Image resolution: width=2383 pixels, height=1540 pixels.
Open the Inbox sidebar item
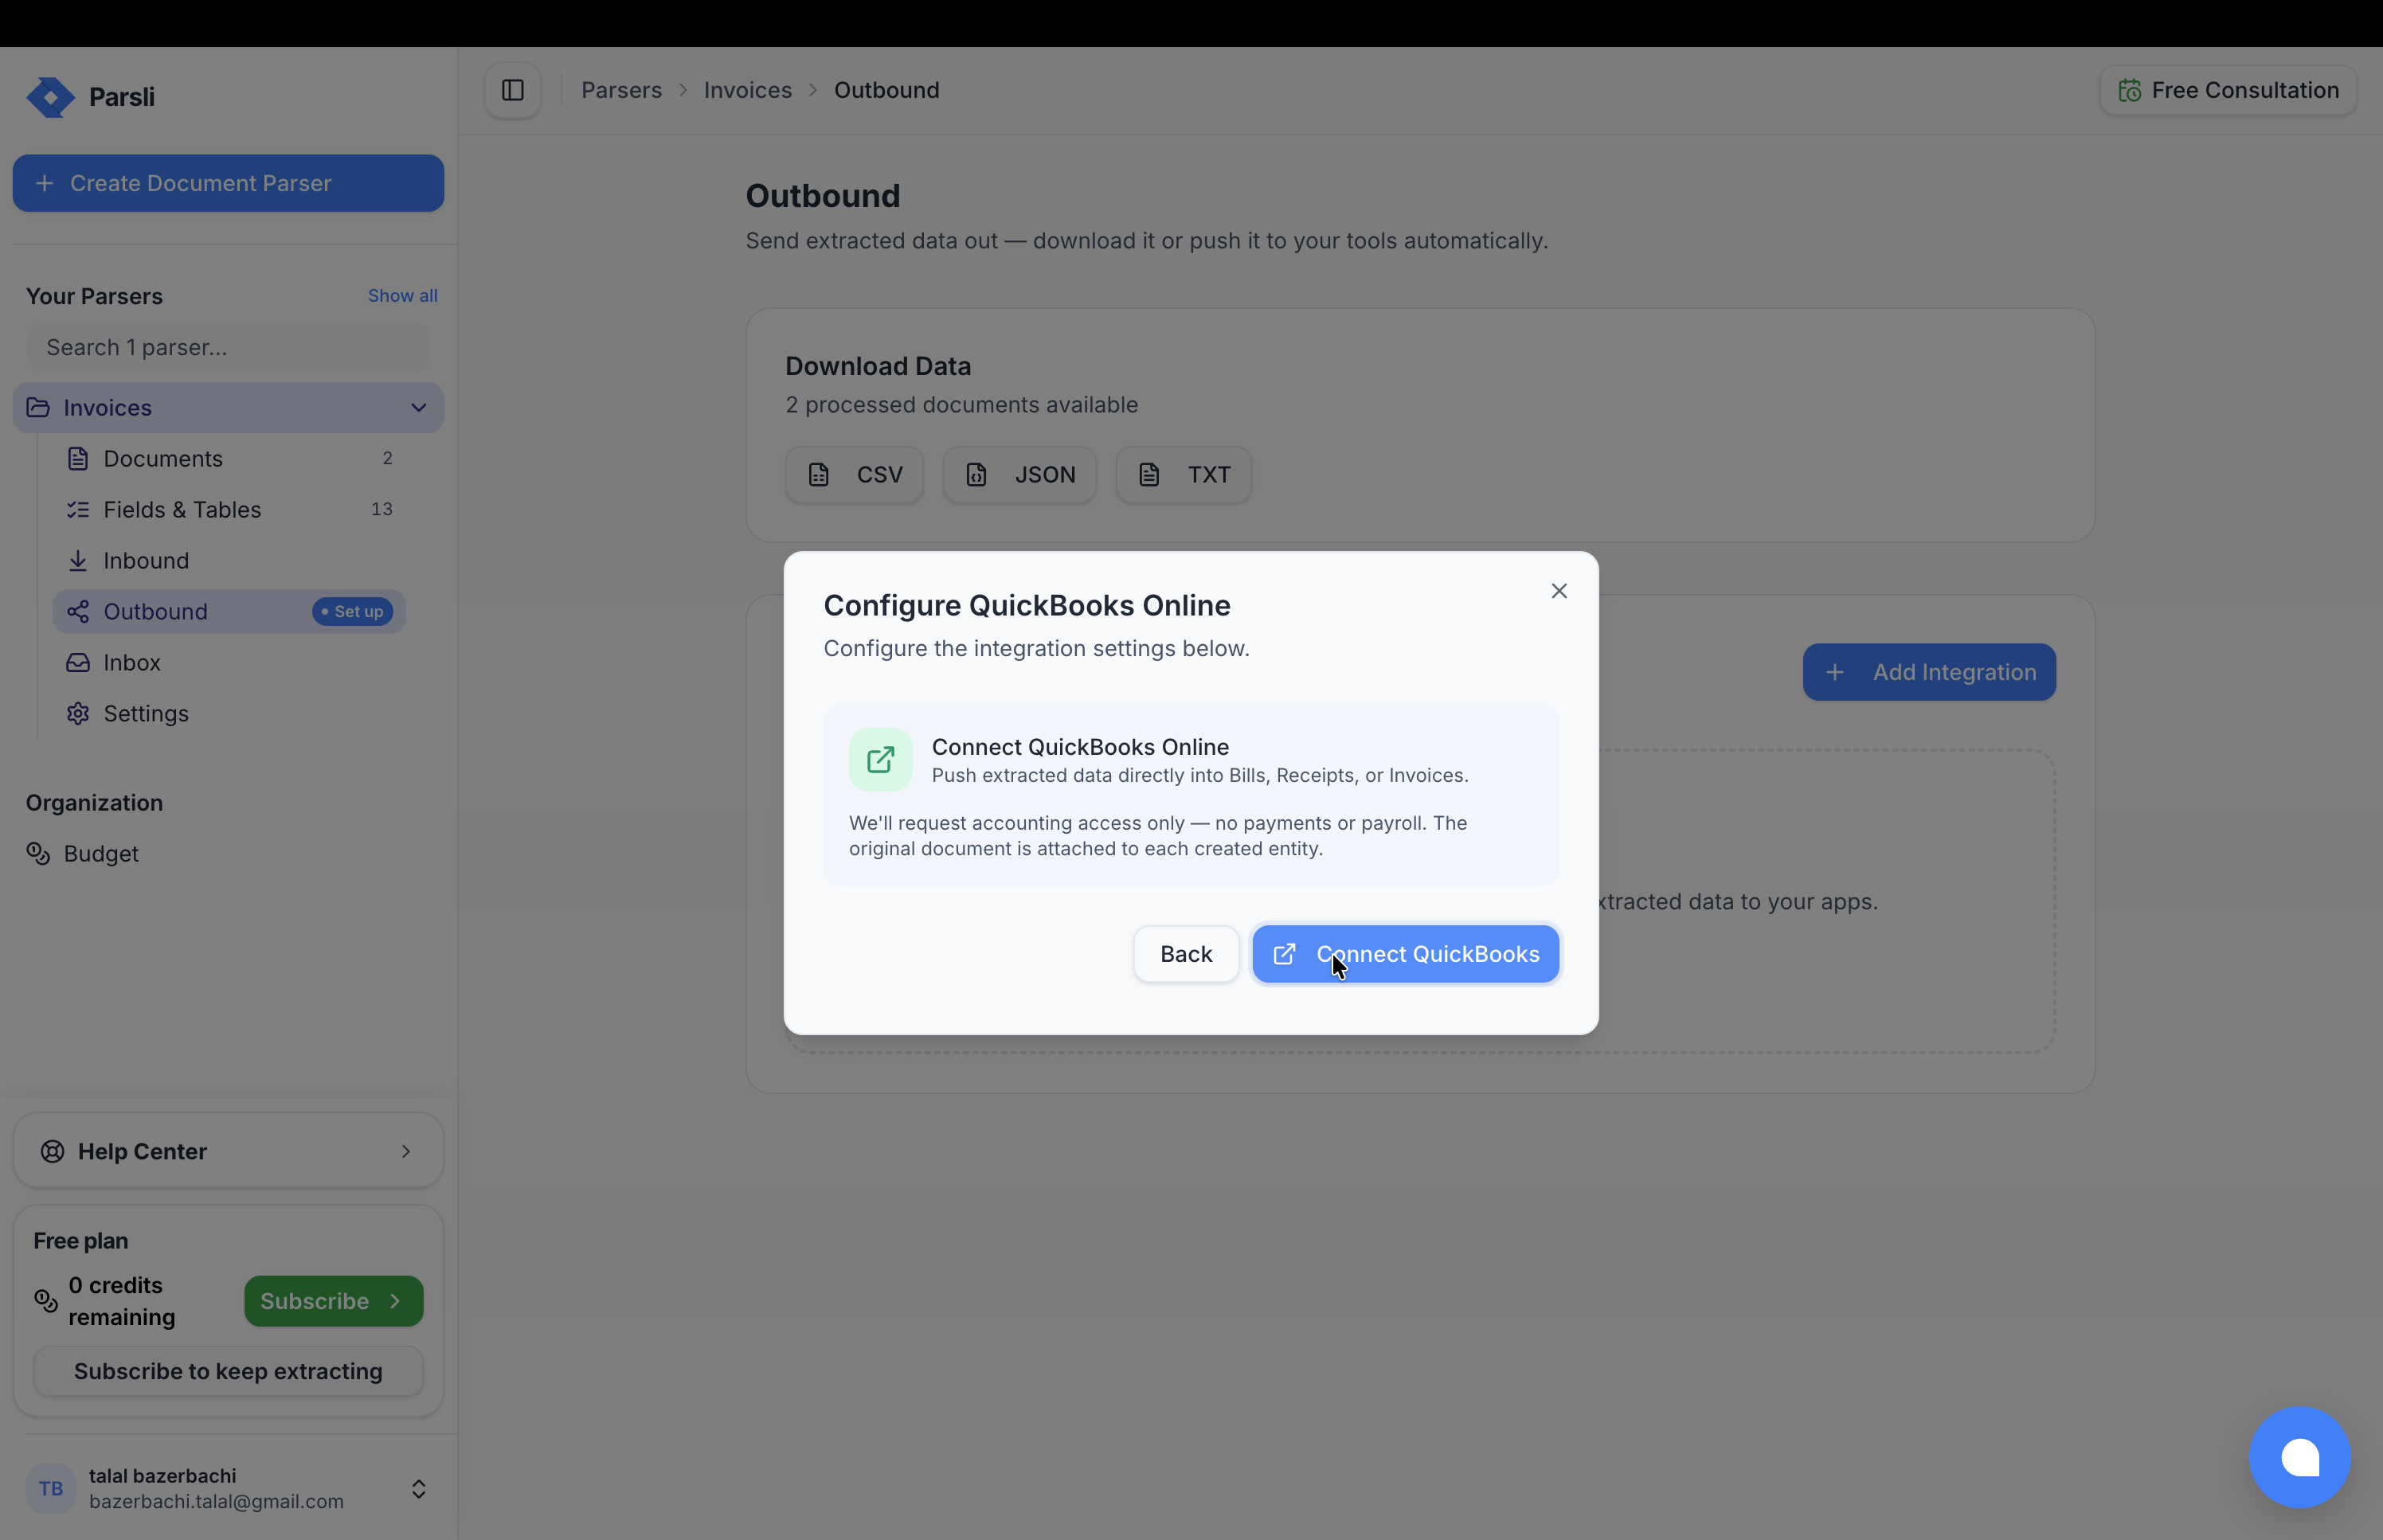[229, 663]
